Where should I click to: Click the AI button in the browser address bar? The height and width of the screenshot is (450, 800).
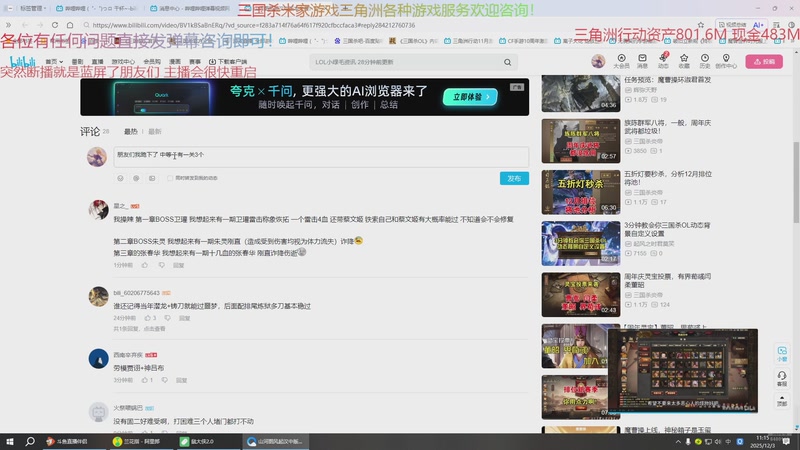click(x=758, y=24)
